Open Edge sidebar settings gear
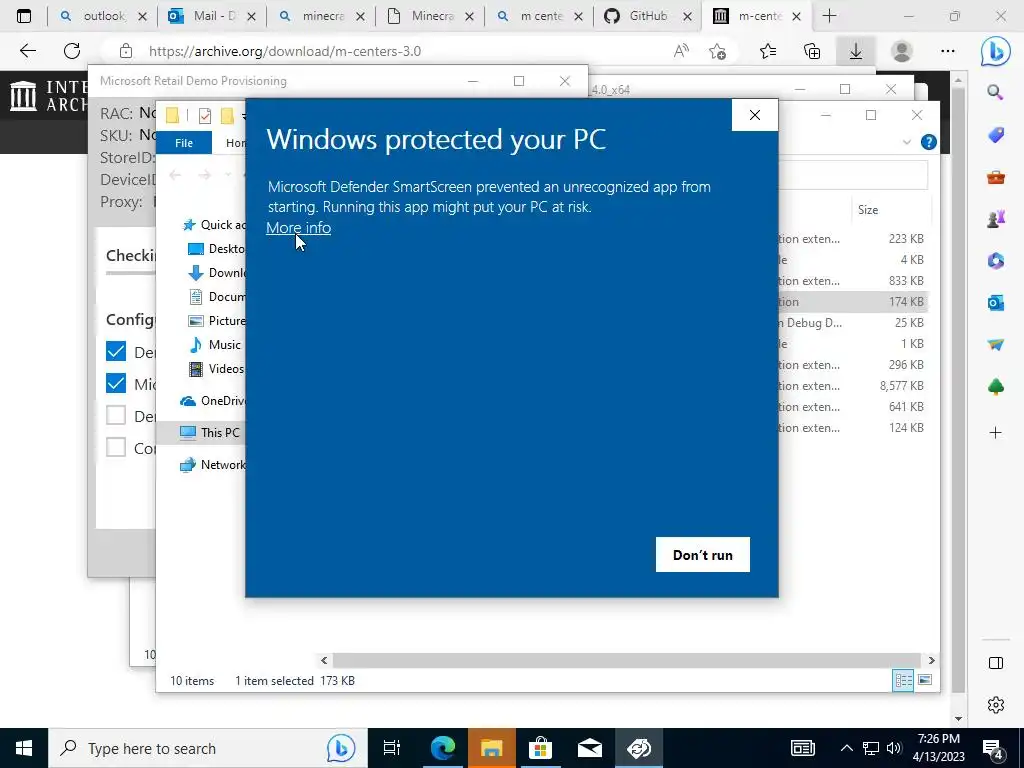The height and width of the screenshot is (768, 1024). coord(995,705)
